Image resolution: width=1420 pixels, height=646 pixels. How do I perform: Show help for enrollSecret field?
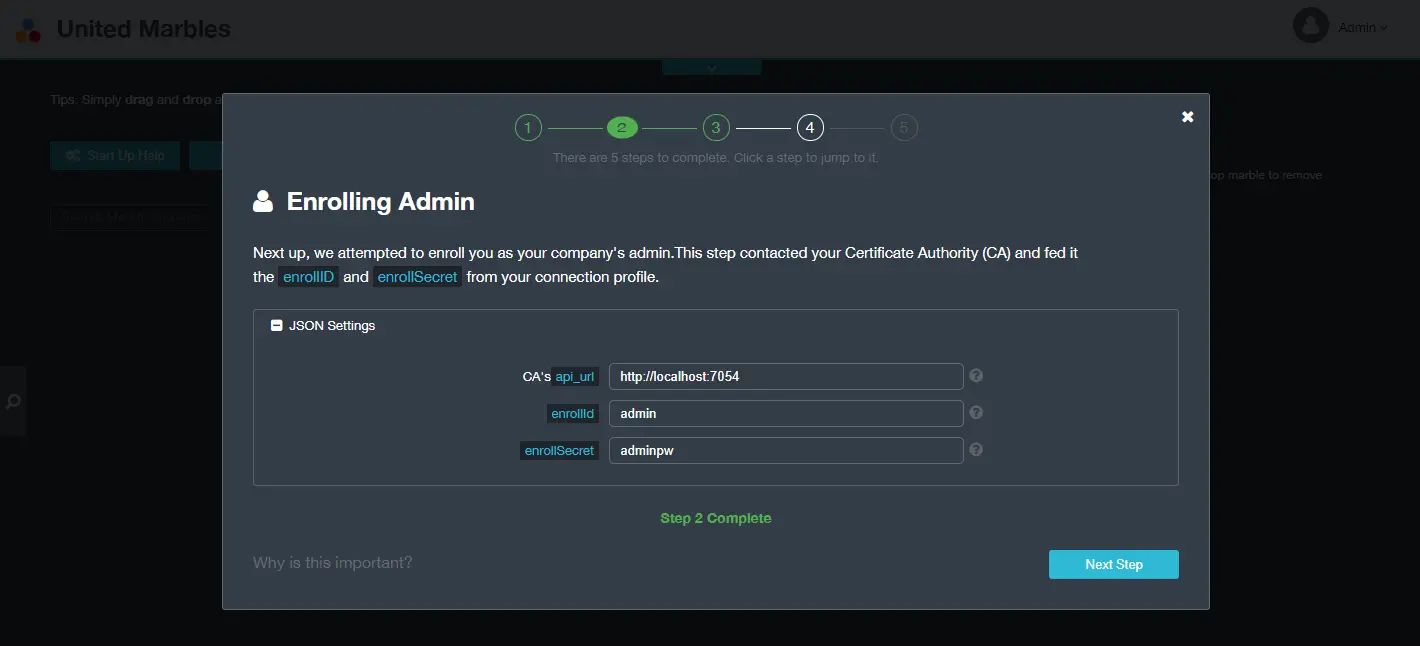click(x=976, y=450)
